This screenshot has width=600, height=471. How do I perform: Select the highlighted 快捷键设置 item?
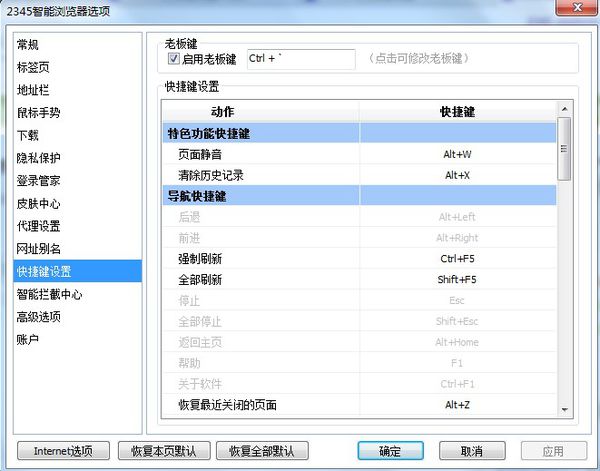pos(77,271)
